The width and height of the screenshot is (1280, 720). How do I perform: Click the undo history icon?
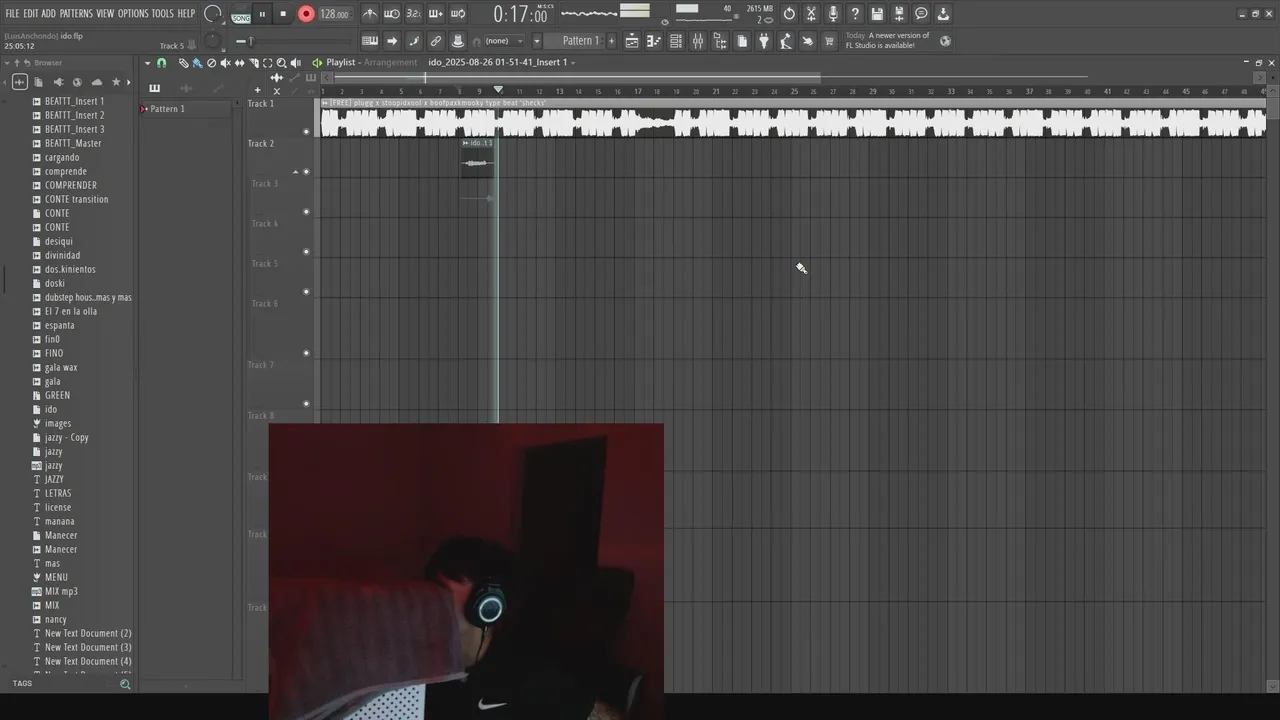pyautogui.click(x=788, y=14)
